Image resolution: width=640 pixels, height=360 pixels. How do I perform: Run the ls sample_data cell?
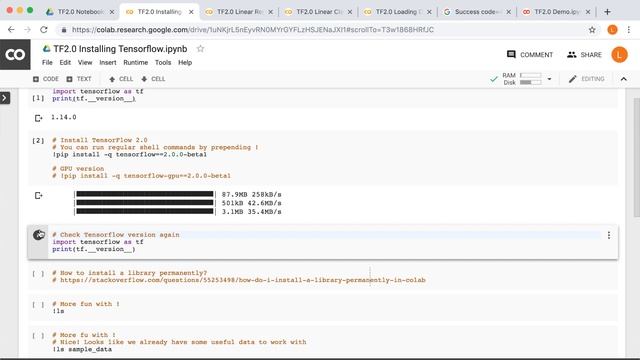click(38, 336)
